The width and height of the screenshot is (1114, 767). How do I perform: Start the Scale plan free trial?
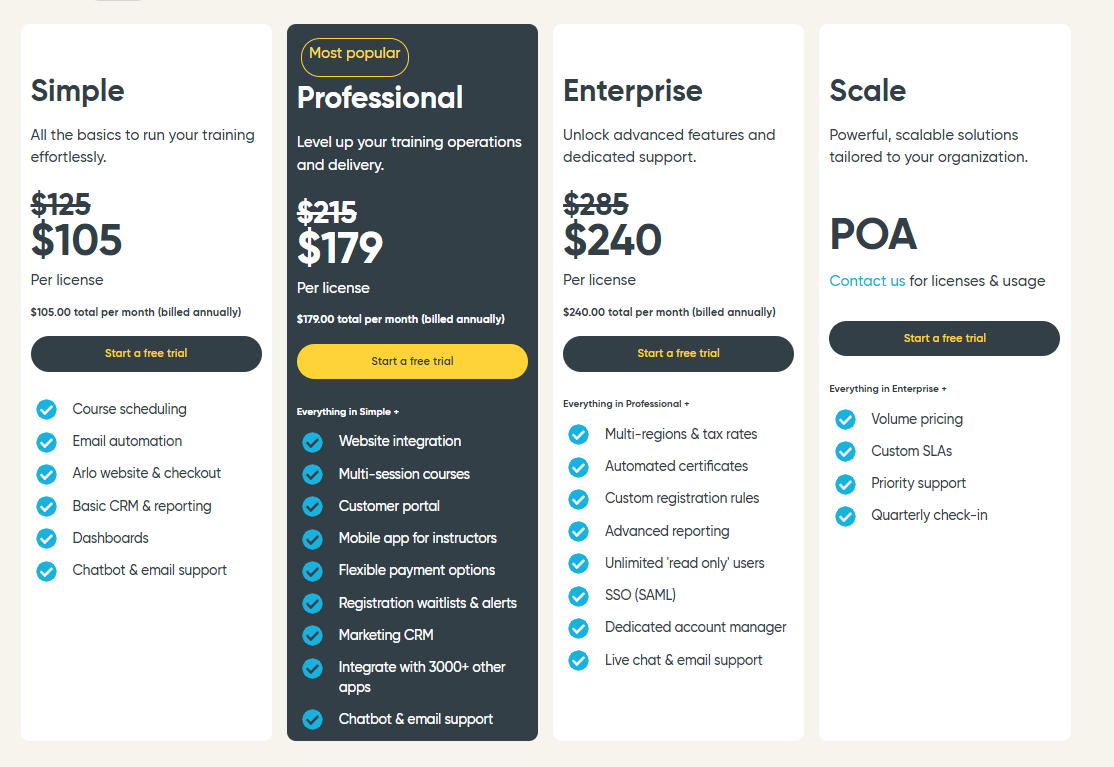point(944,338)
